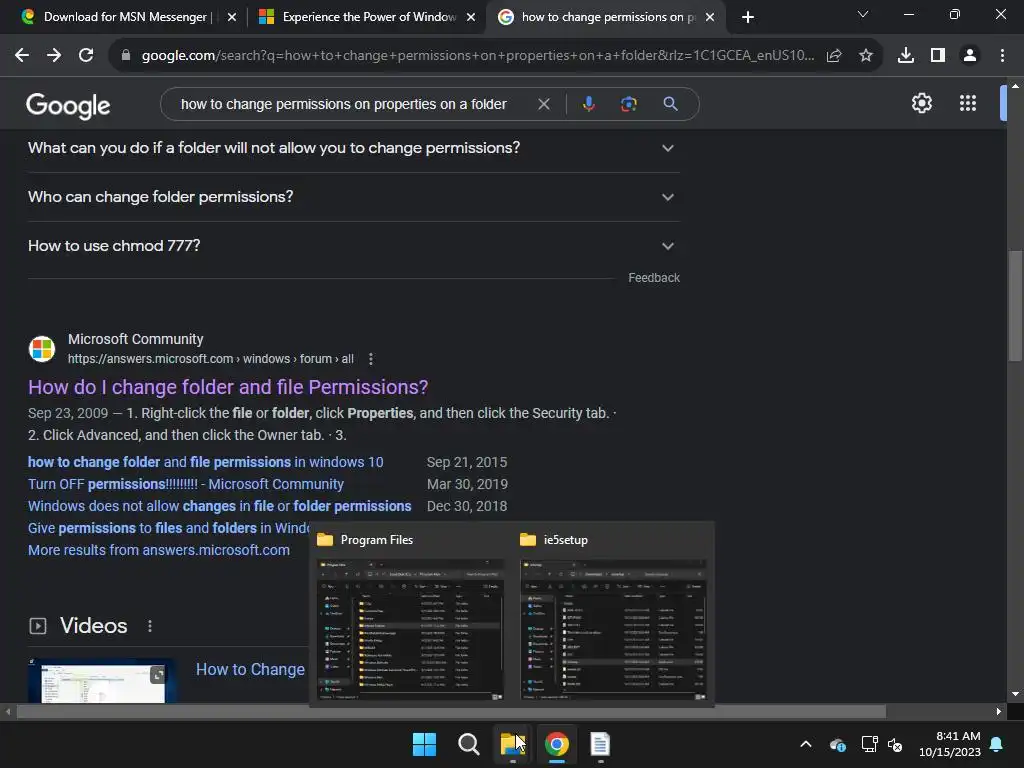
Task: Open Windows taskbar search
Action: [468, 744]
